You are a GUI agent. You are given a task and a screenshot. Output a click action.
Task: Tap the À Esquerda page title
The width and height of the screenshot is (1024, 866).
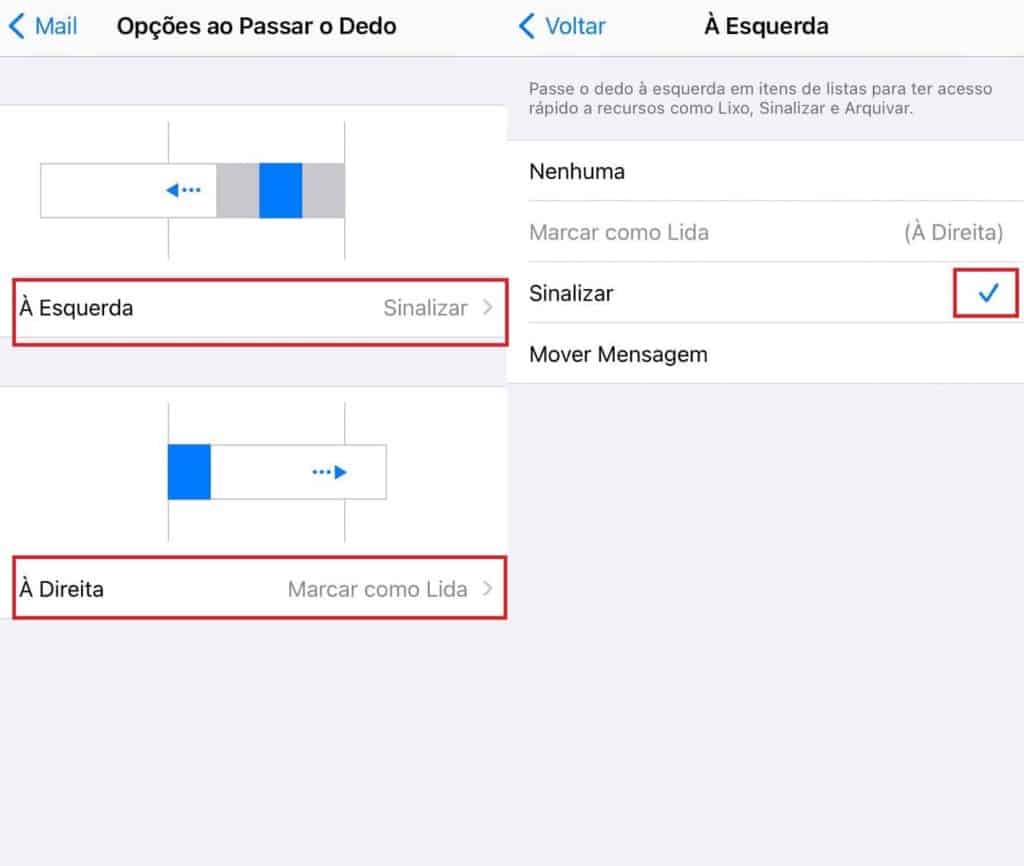pyautogui.click(x=766, y=26)
